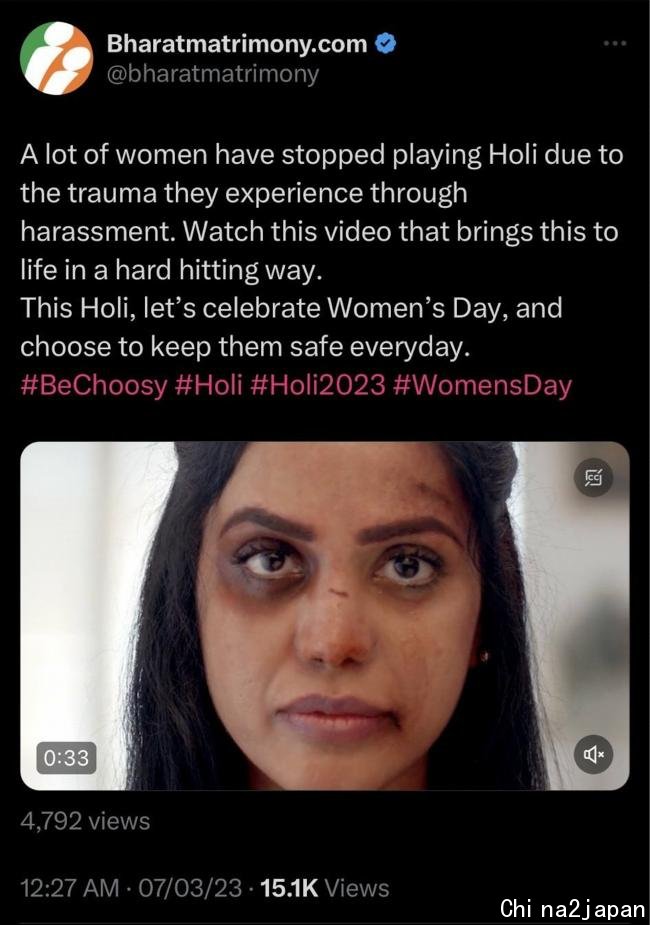This screenshot has height=925, width=650.
Task: Play the embedded Holi video
Action: pos(325,616)
